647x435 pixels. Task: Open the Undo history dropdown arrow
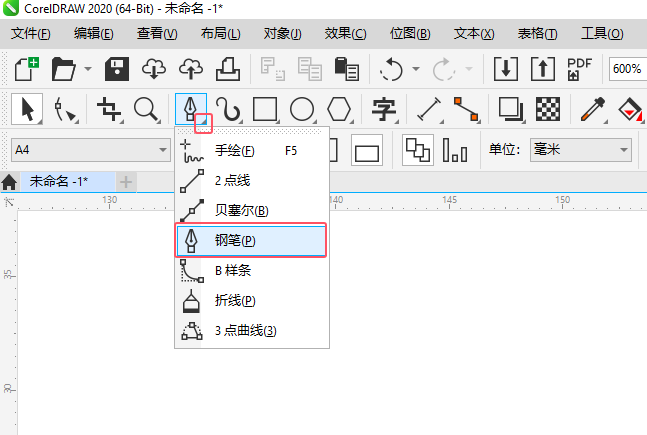click(x=416, y=69)
